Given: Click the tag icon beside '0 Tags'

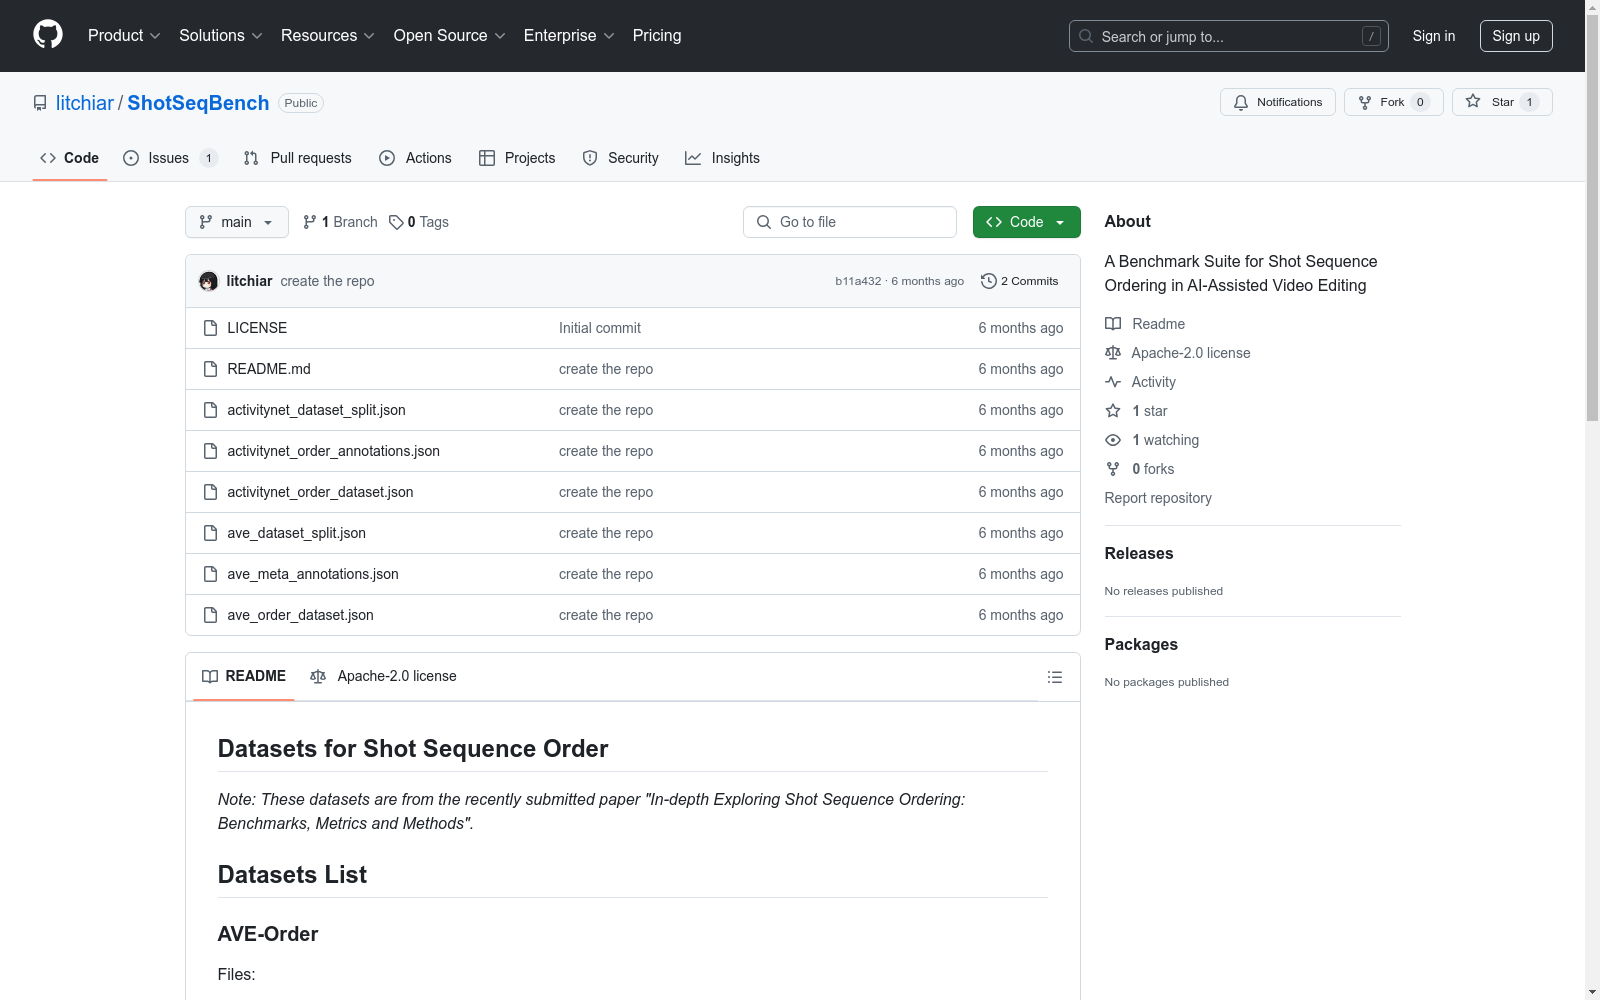Looking at the screenshot, I should click(x=396, y=222).
